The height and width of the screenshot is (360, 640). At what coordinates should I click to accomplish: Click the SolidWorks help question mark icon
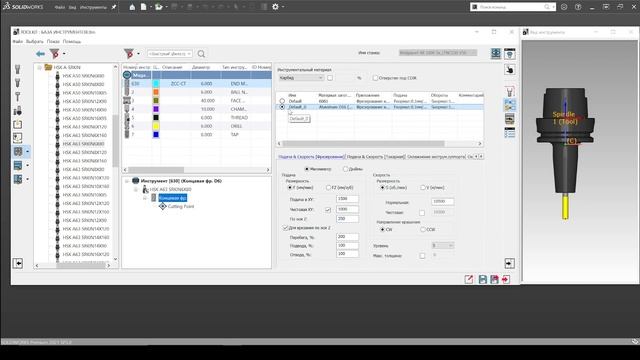click(578, 7)
